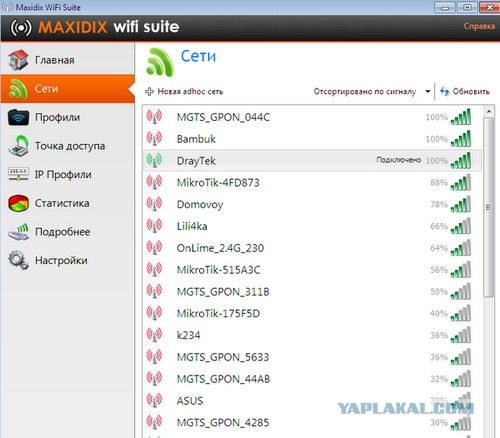Click the large green RSS-style Сети header icon
The height and width of the screenshot is (438, 500).
(160, 62)
